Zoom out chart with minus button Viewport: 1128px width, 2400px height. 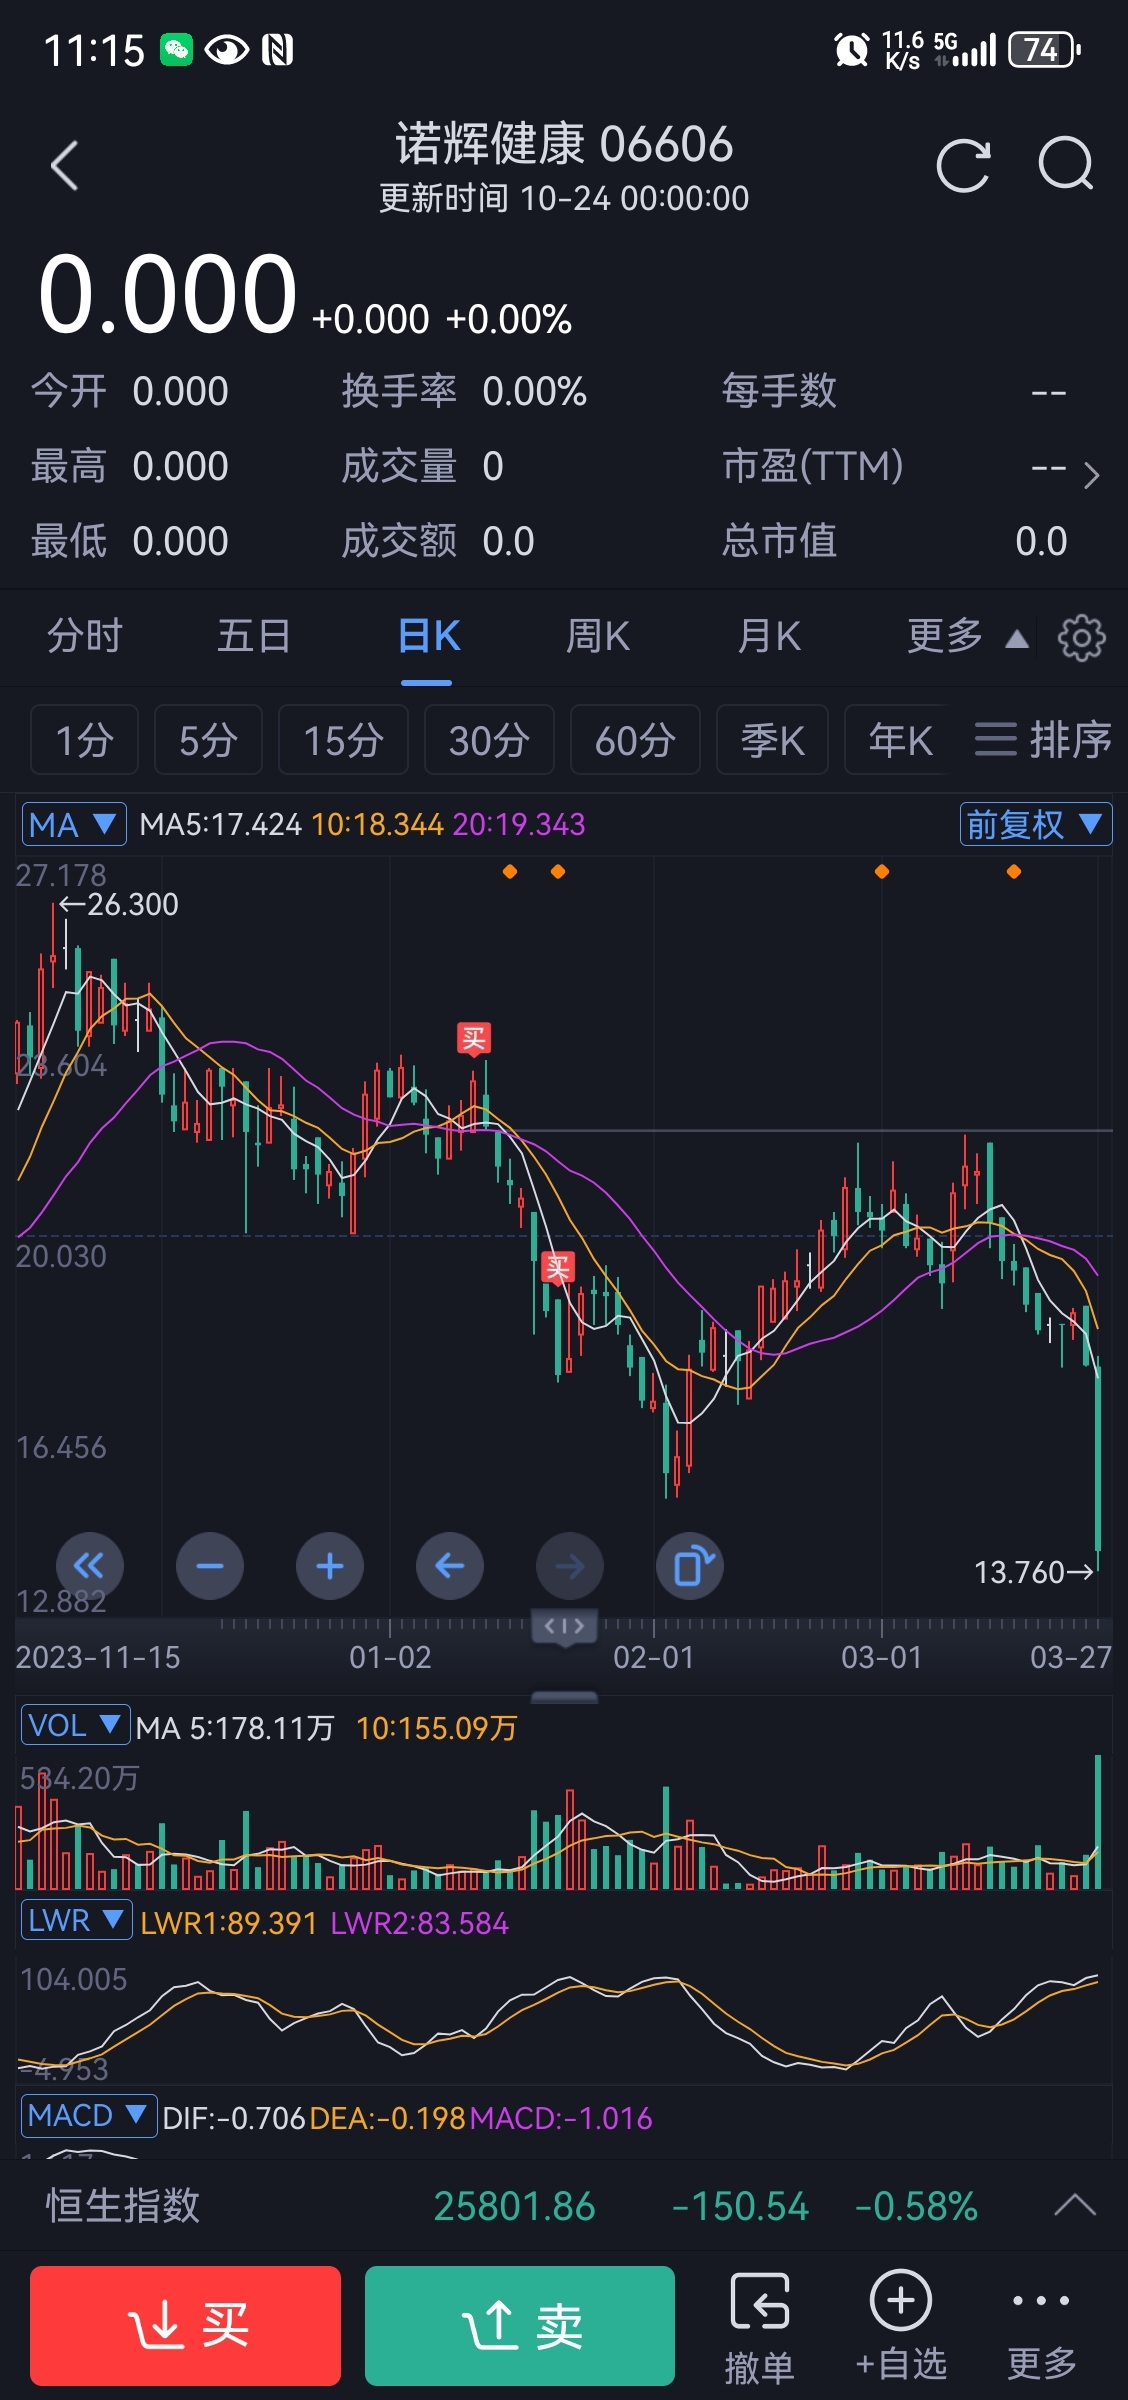pos(210,1565)
